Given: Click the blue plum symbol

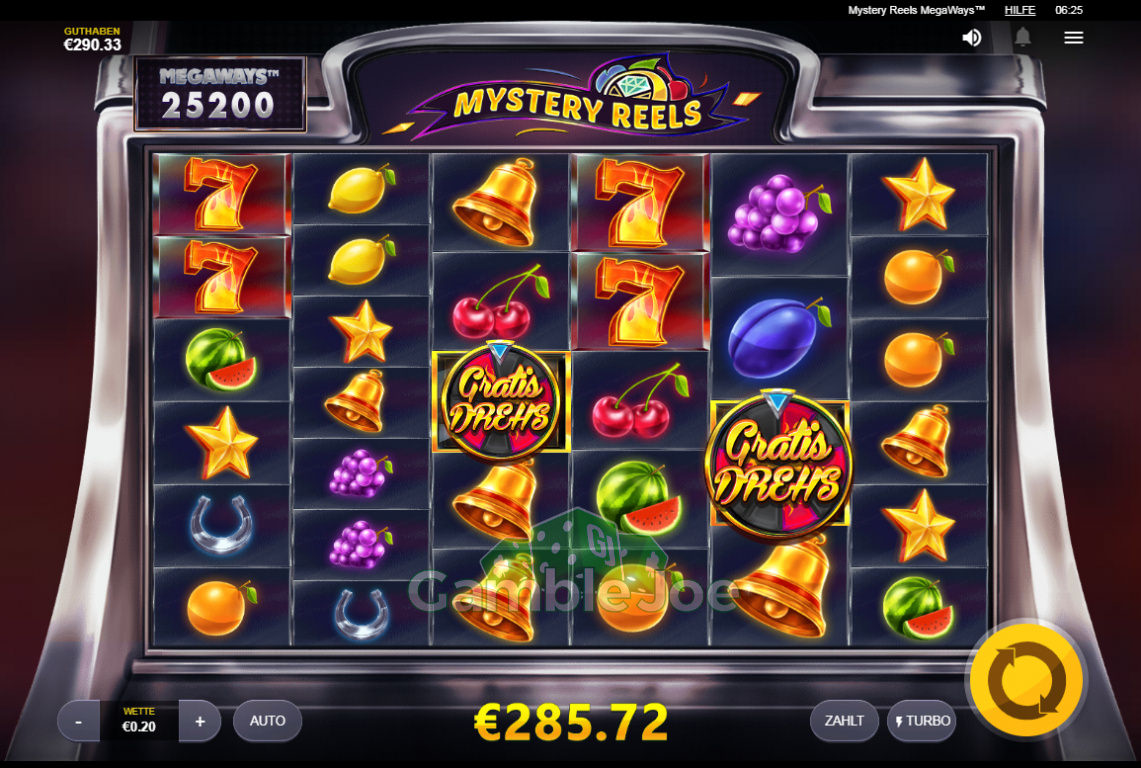Looking at the screenshot, I should click(779, 337).
